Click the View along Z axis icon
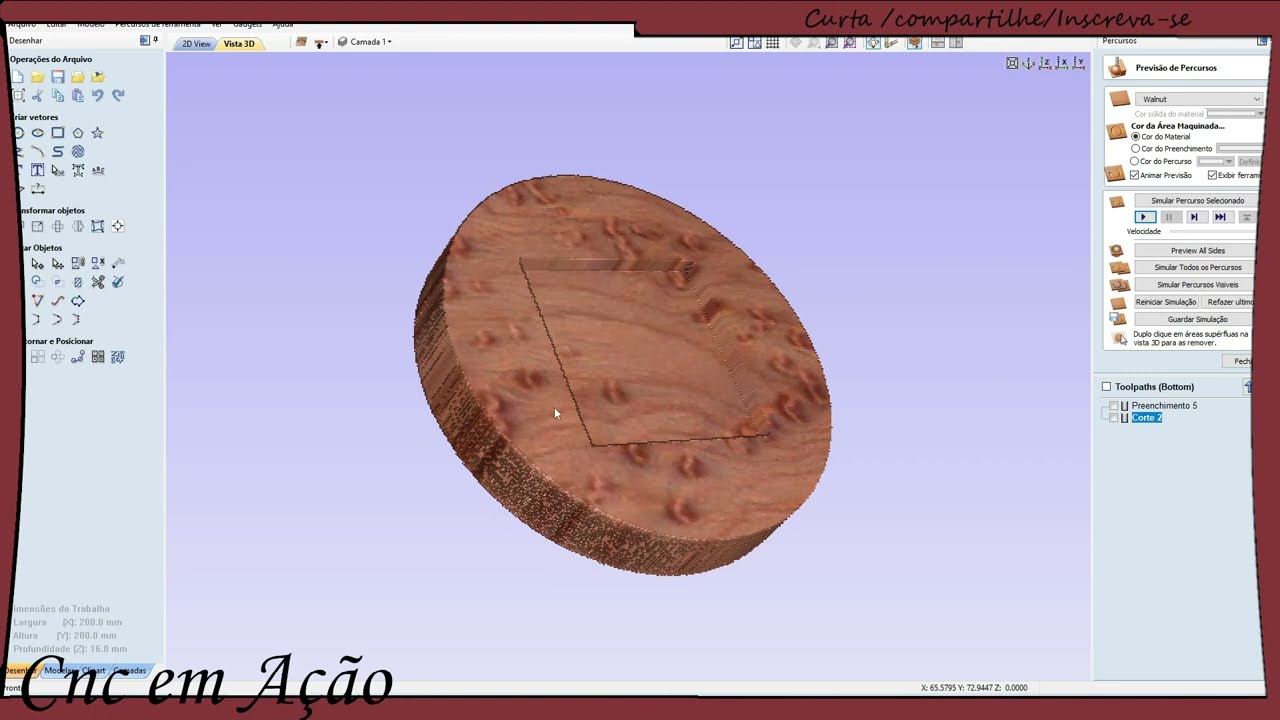The height and width of the screenshot is (720, 1280). tap(1045, 63)
